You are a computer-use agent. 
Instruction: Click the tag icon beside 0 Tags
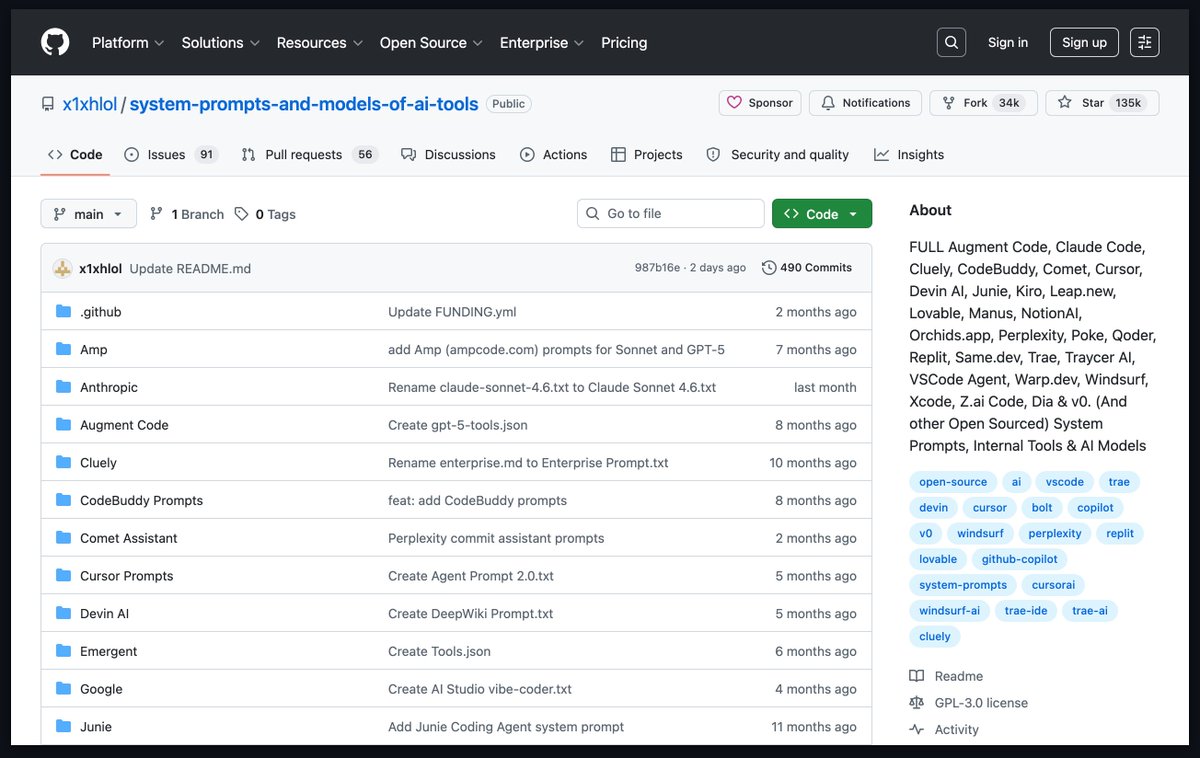click(x=241, y=214)
